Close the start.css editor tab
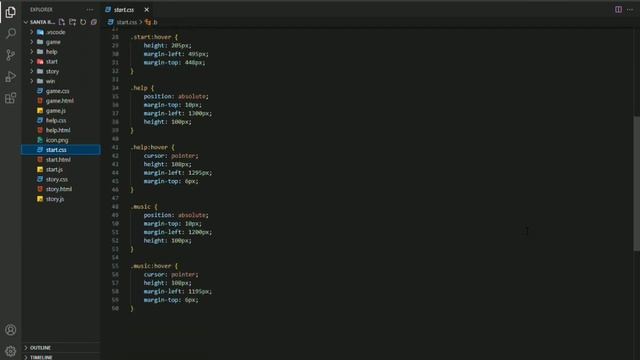640x360 pixels. pyautogui.click(x=147, y=9)
